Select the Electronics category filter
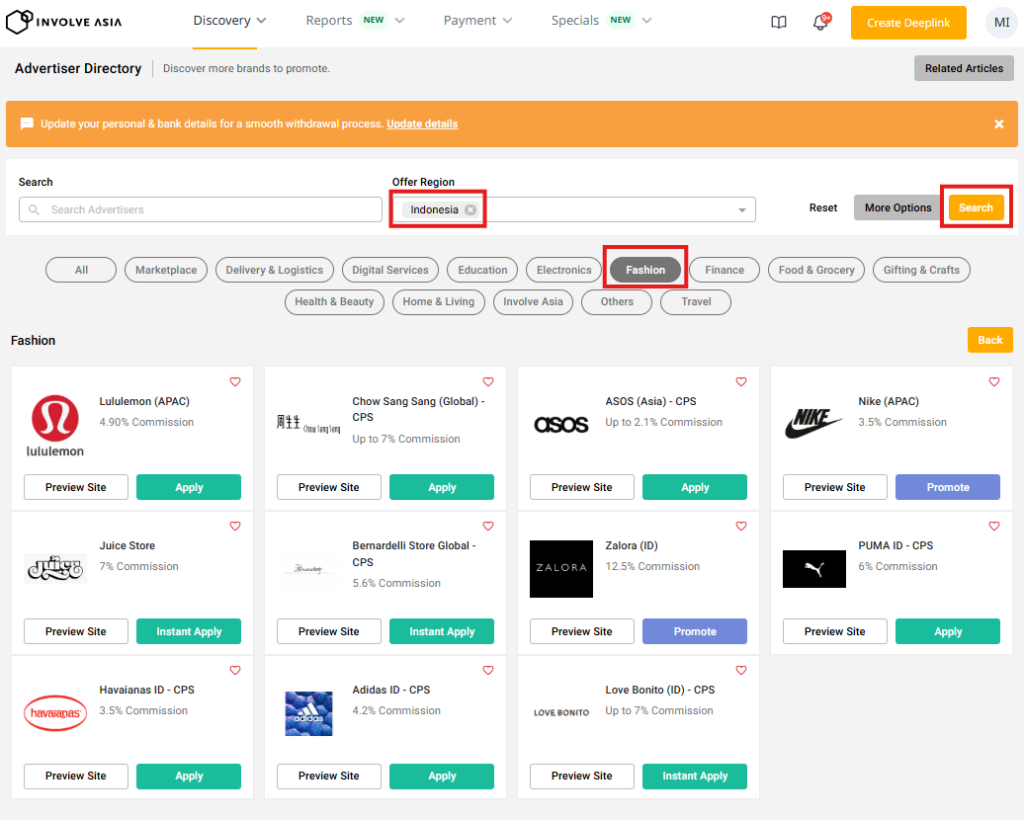The image size is (1024, 820). [x=564, y=270]
